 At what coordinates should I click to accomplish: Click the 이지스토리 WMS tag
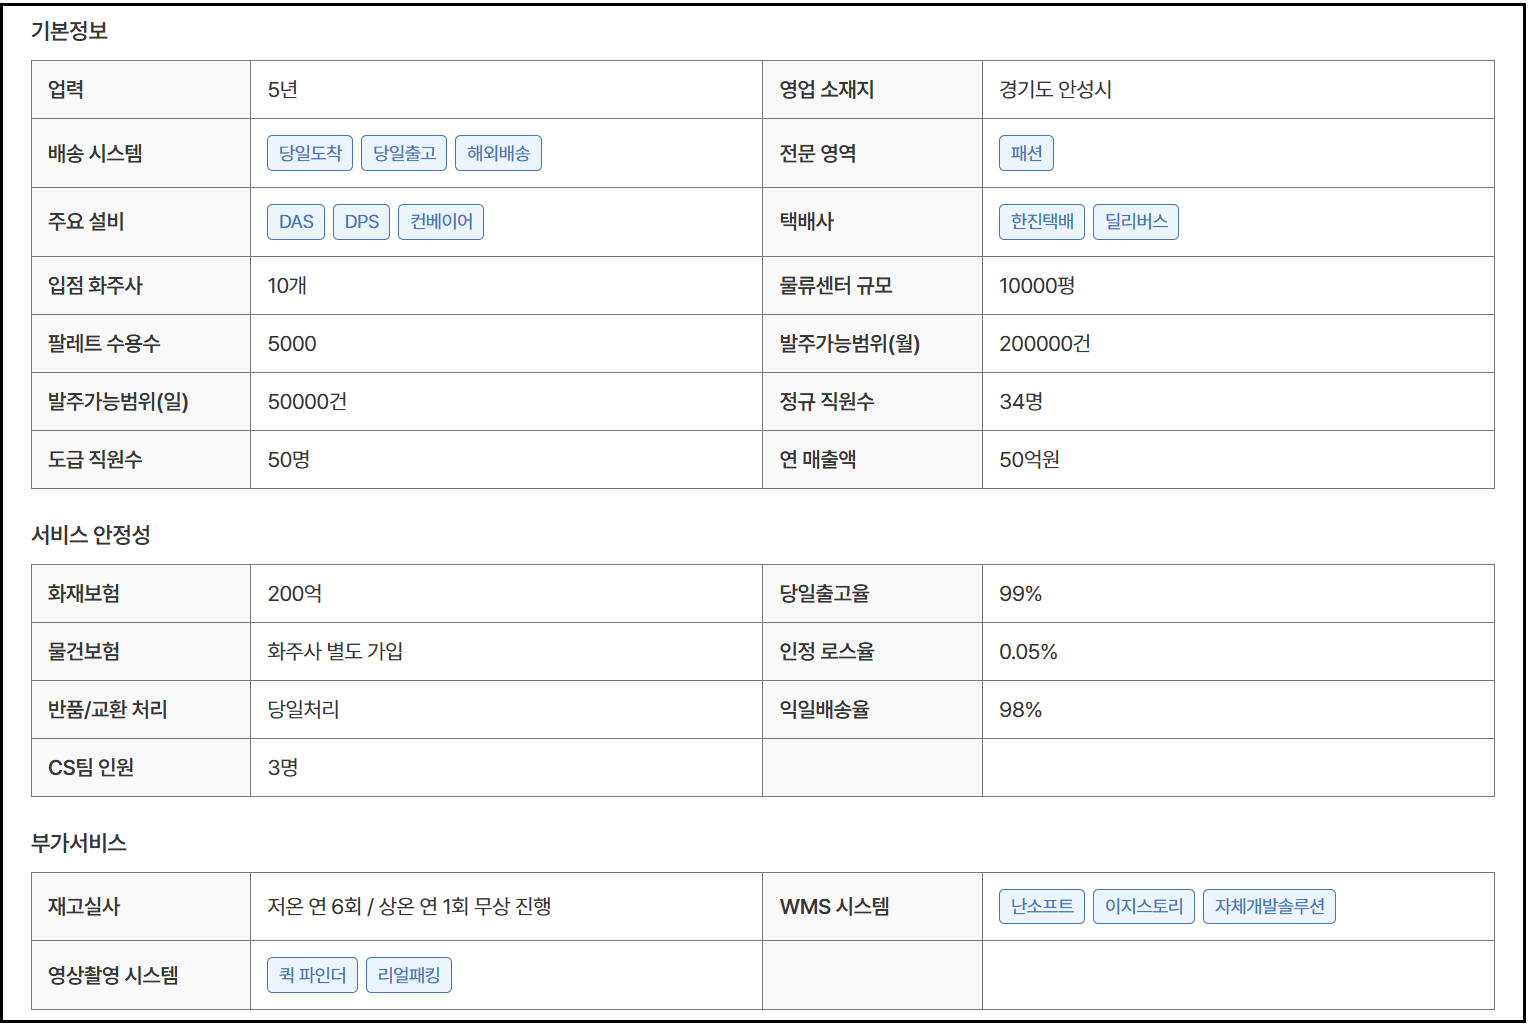(1143, 907)
